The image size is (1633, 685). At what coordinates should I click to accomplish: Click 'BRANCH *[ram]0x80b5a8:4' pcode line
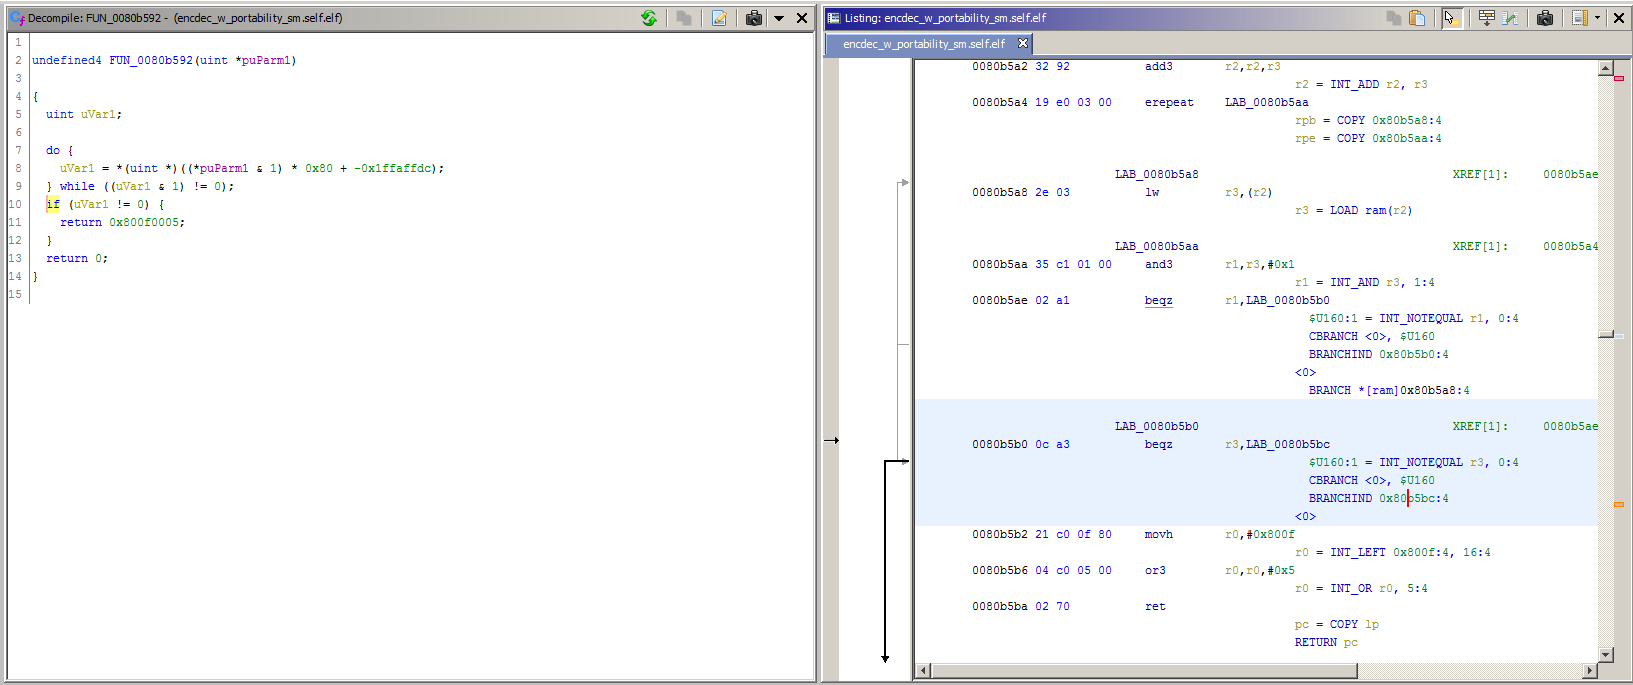tap(1389, 390)
